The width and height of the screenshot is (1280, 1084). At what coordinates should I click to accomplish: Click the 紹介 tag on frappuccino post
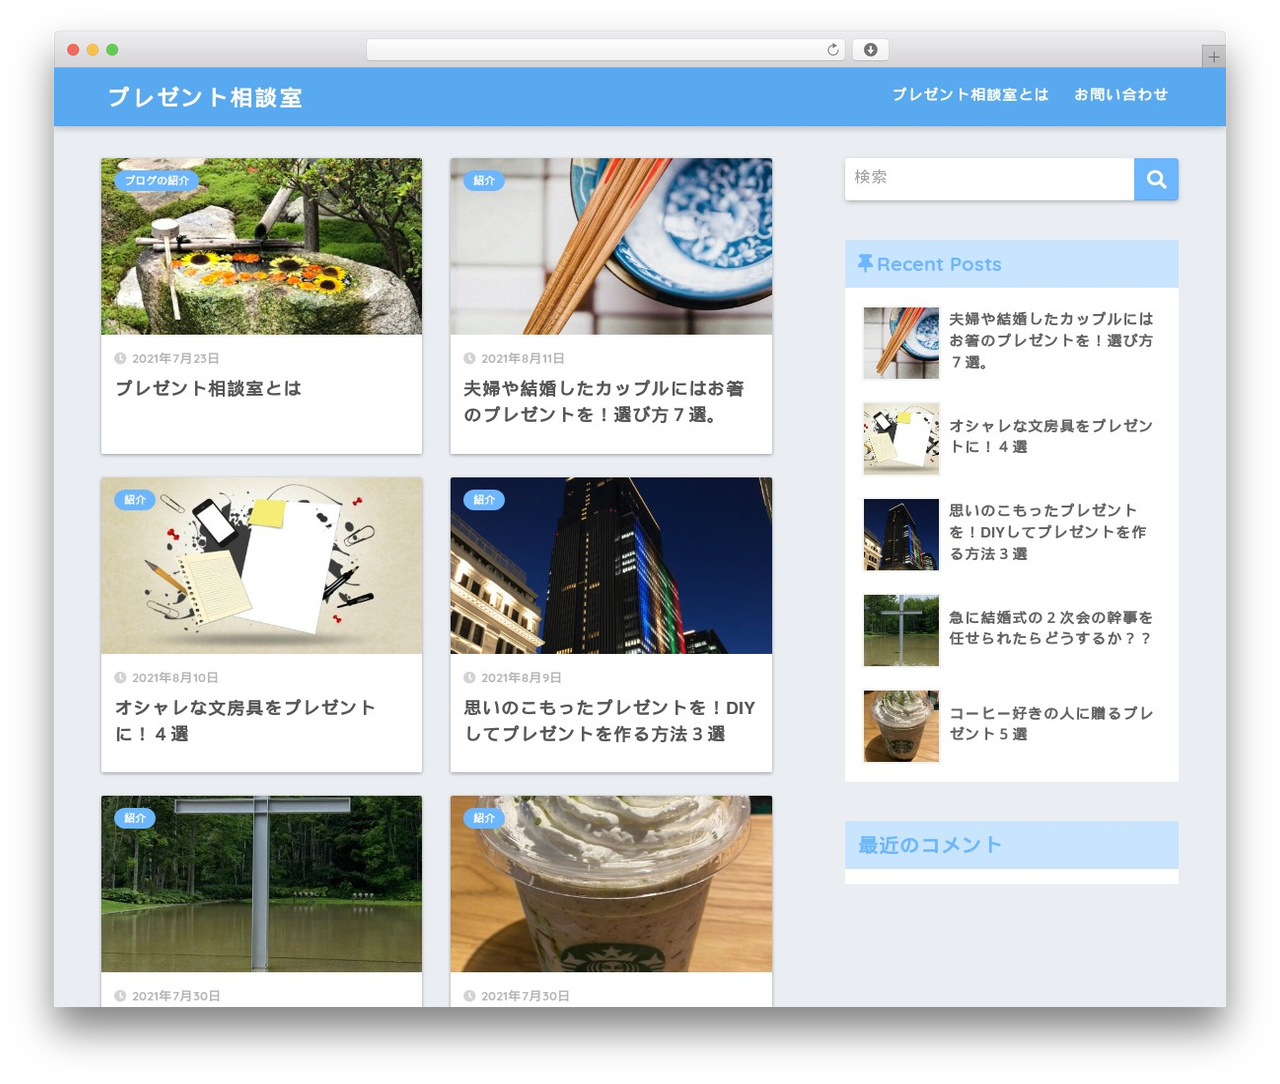(x=484, y=818)
